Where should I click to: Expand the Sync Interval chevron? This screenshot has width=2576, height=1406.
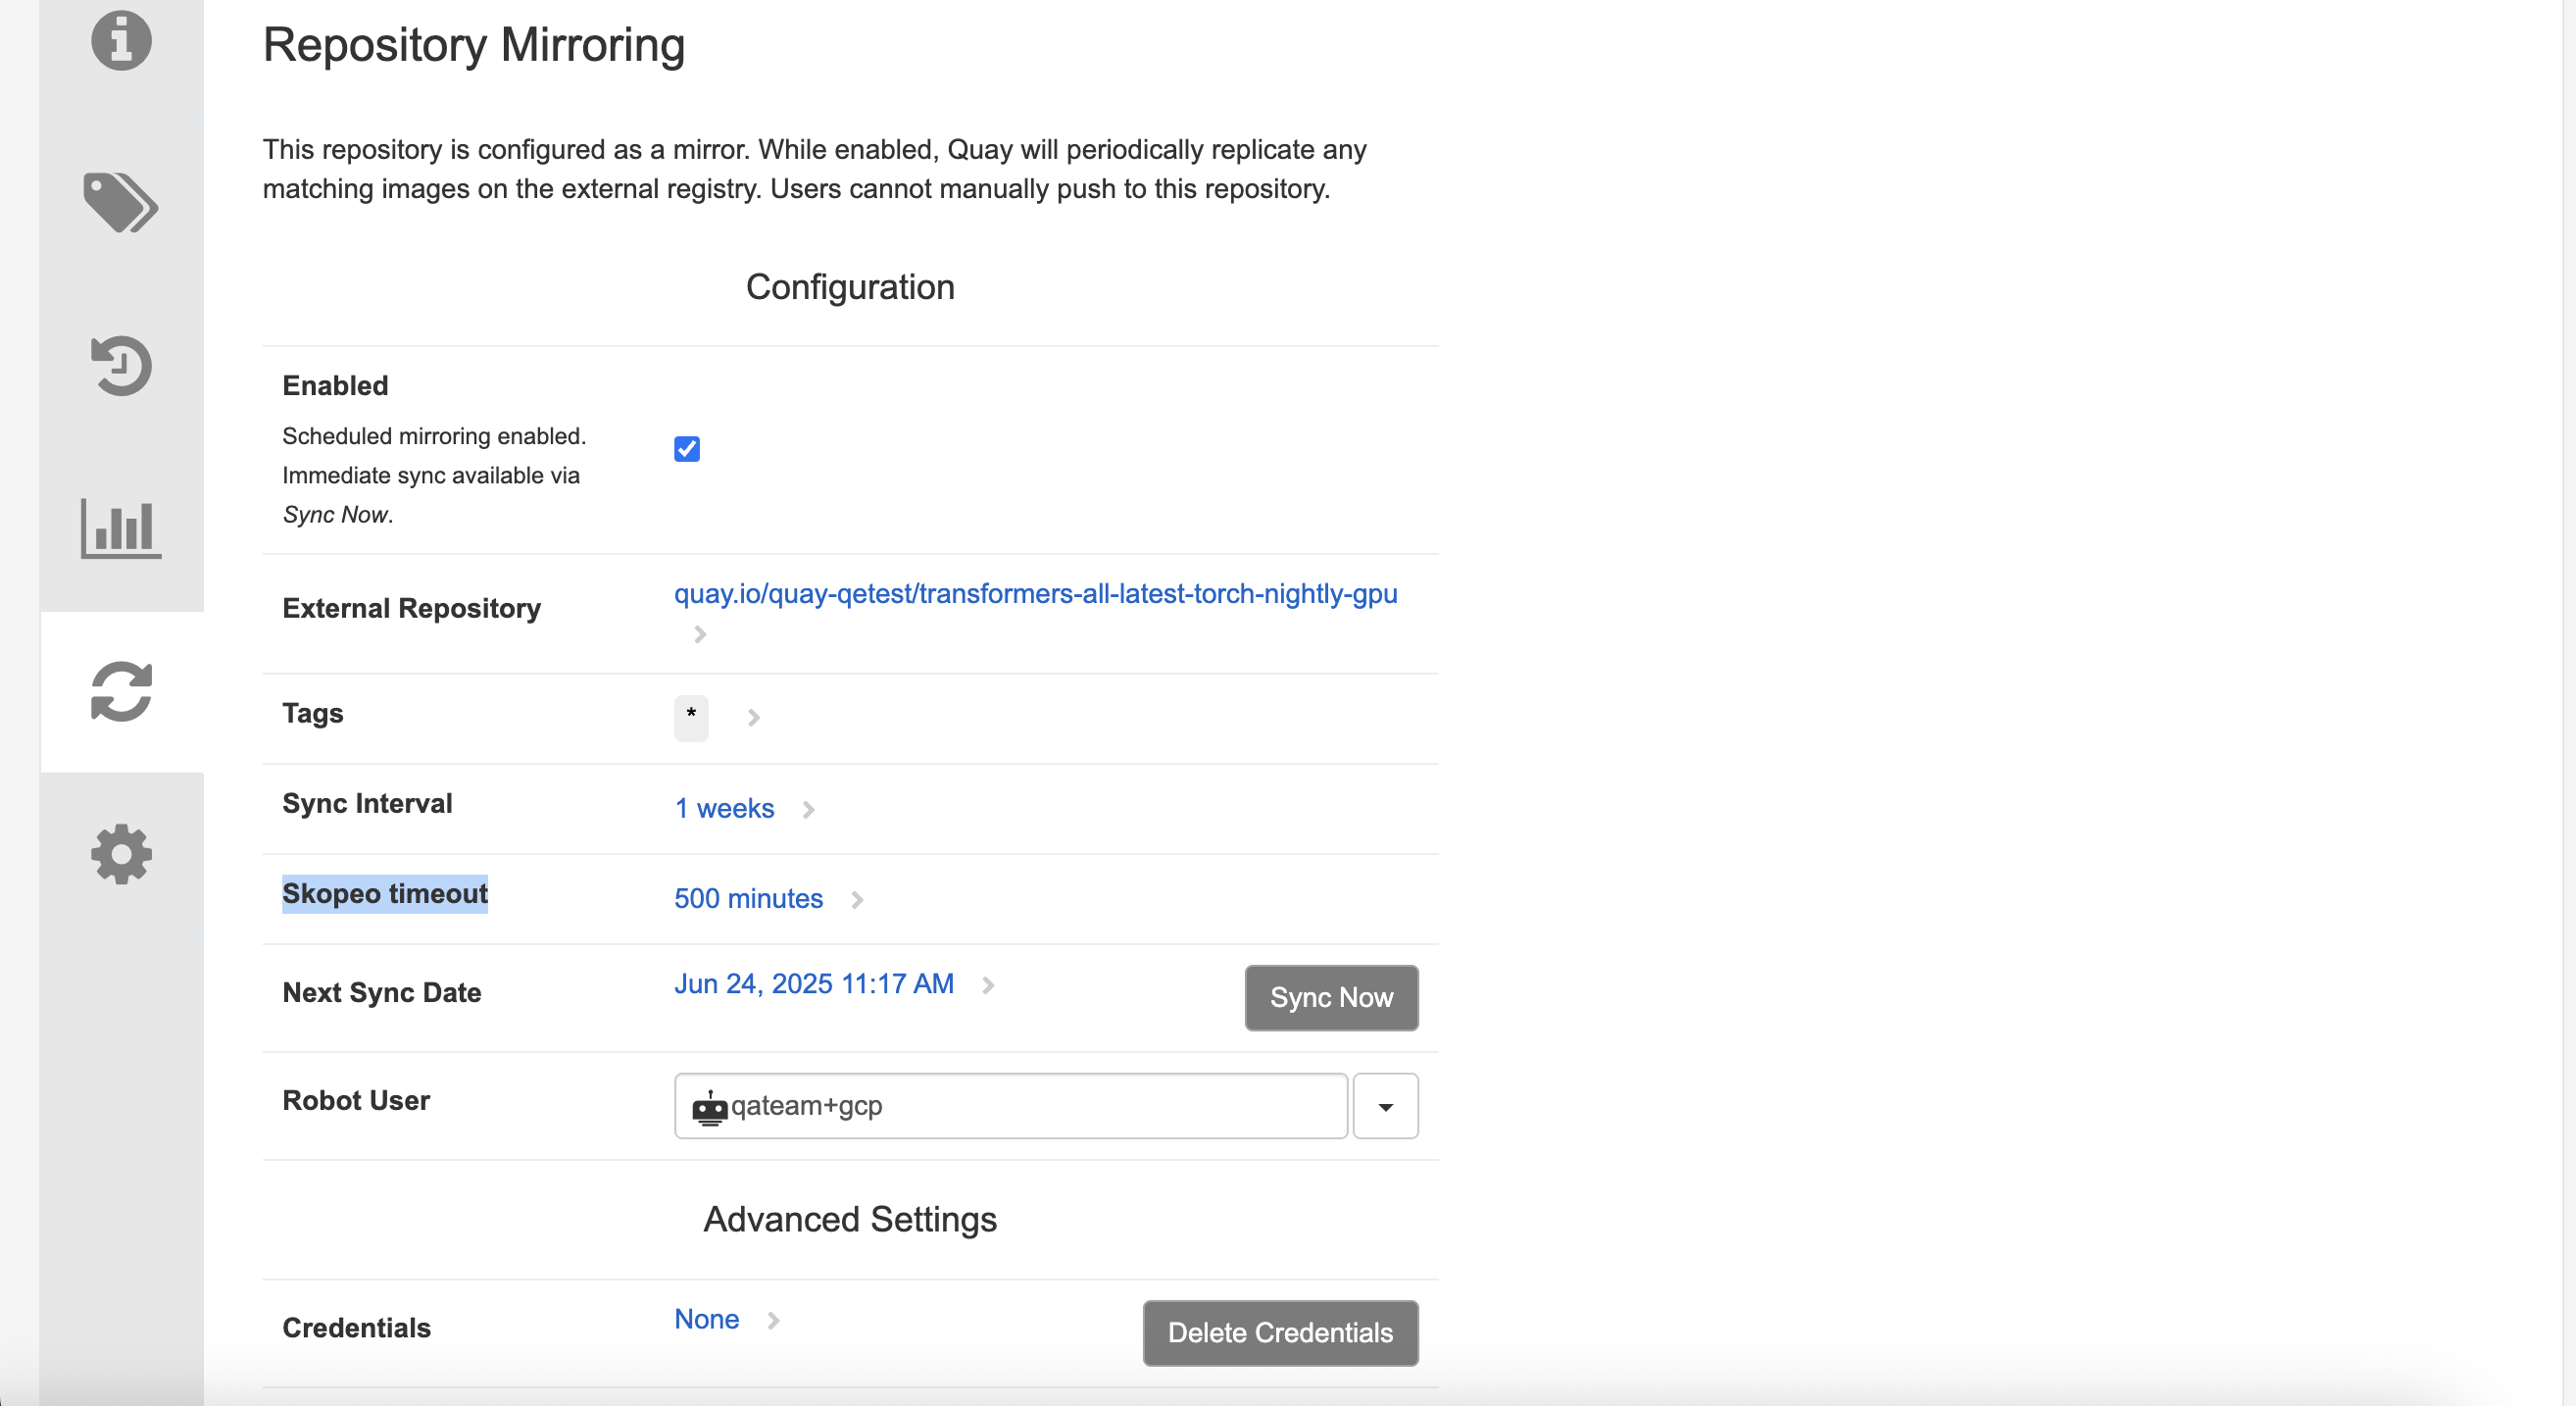(809, 810)
